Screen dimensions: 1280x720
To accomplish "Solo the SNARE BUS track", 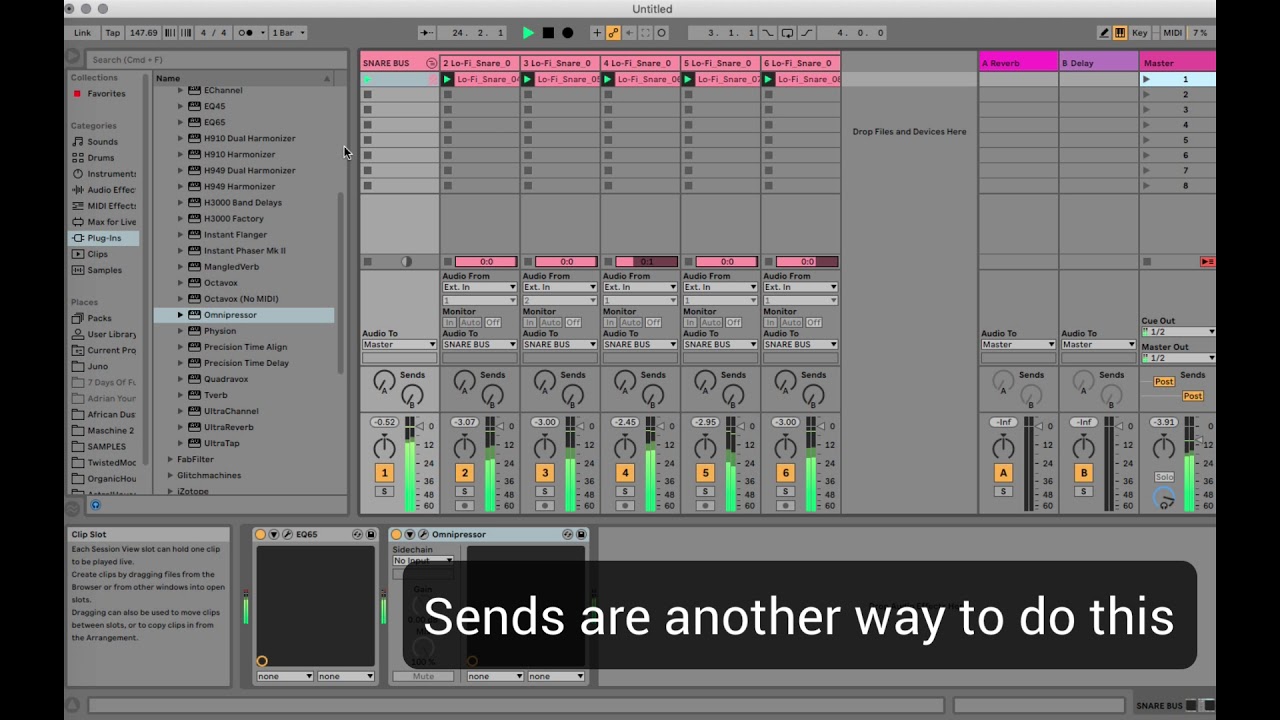I will click(x=384, y=491).
